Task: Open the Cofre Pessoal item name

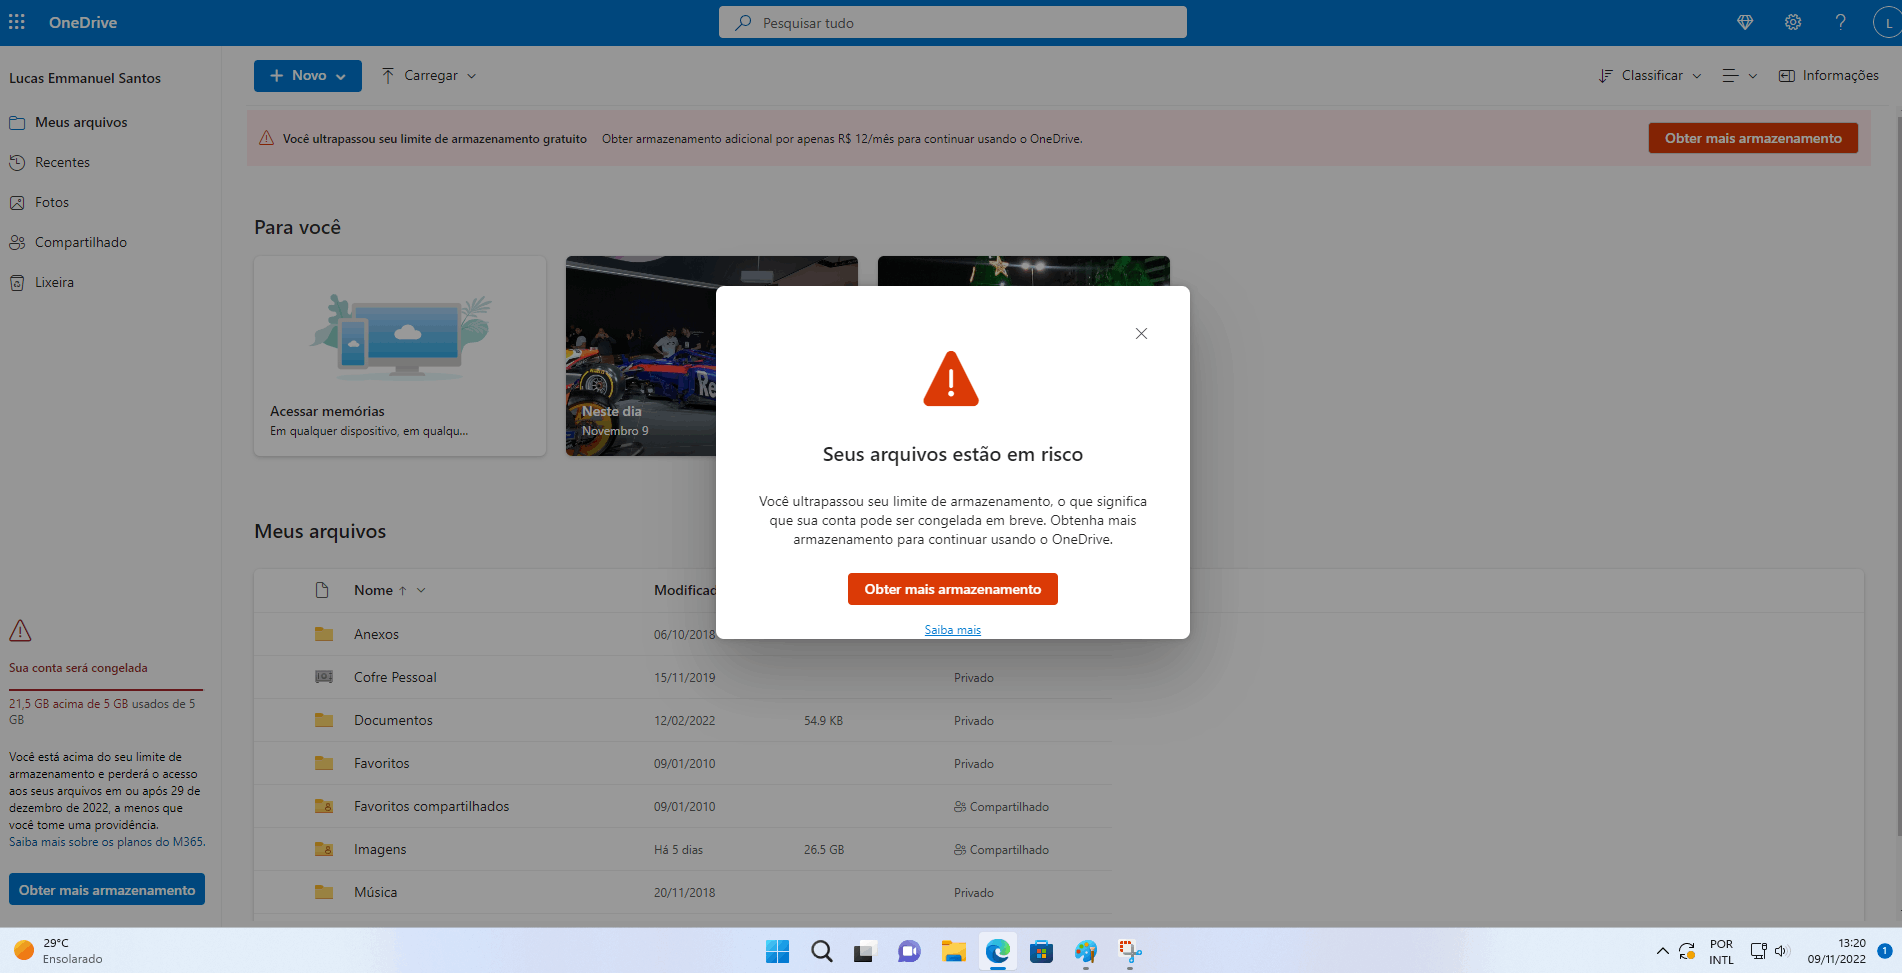Action: click(395, 677)
